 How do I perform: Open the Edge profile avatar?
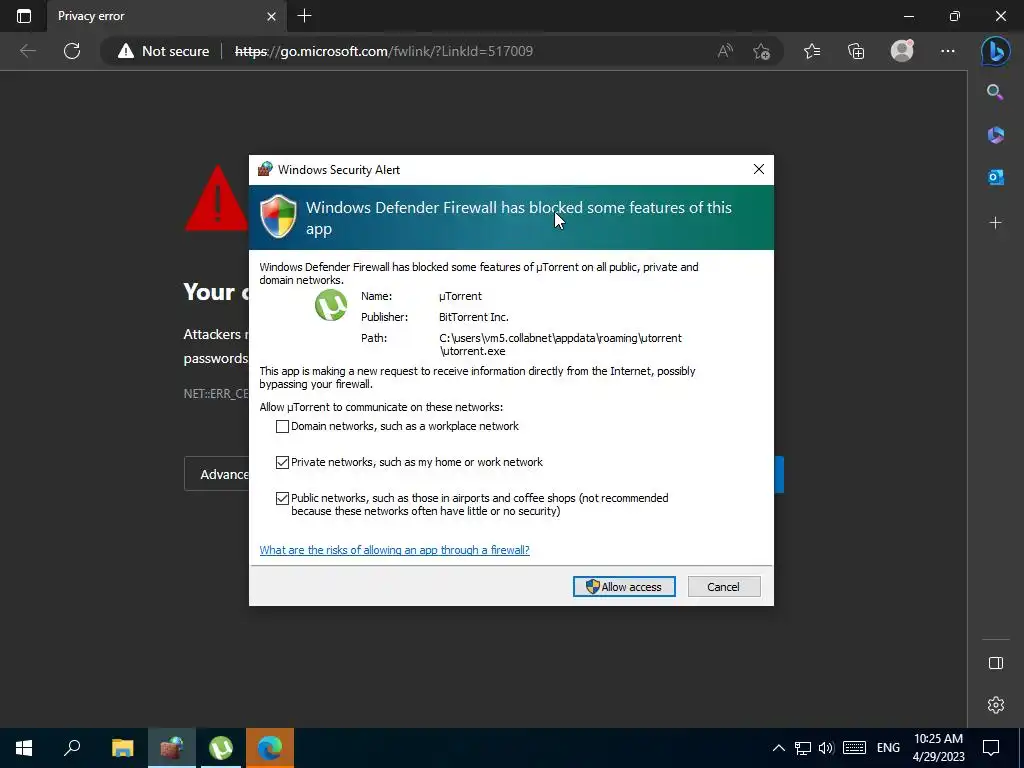click(902, 51)
